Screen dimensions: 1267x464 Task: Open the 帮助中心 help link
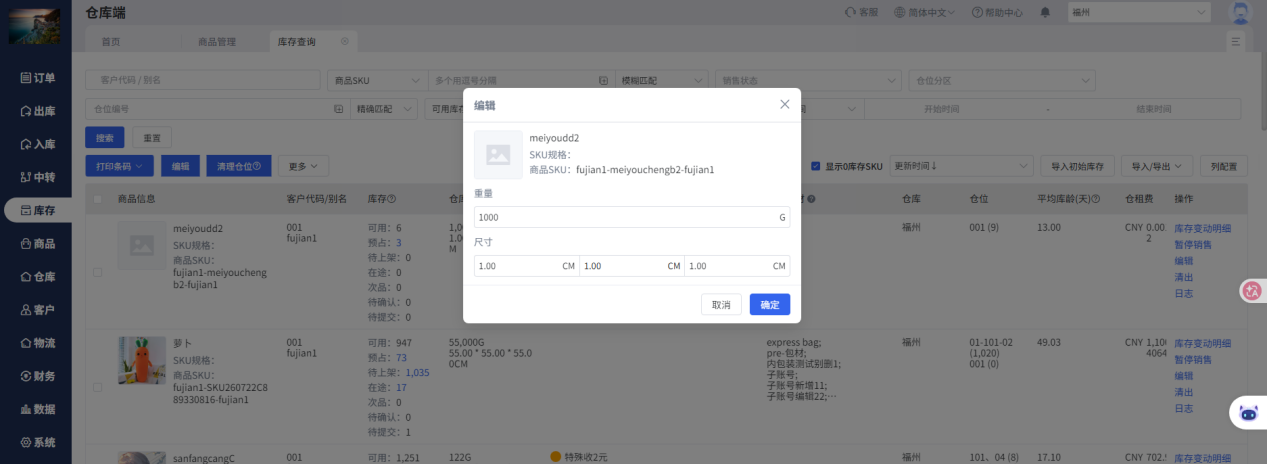[996, 13]
